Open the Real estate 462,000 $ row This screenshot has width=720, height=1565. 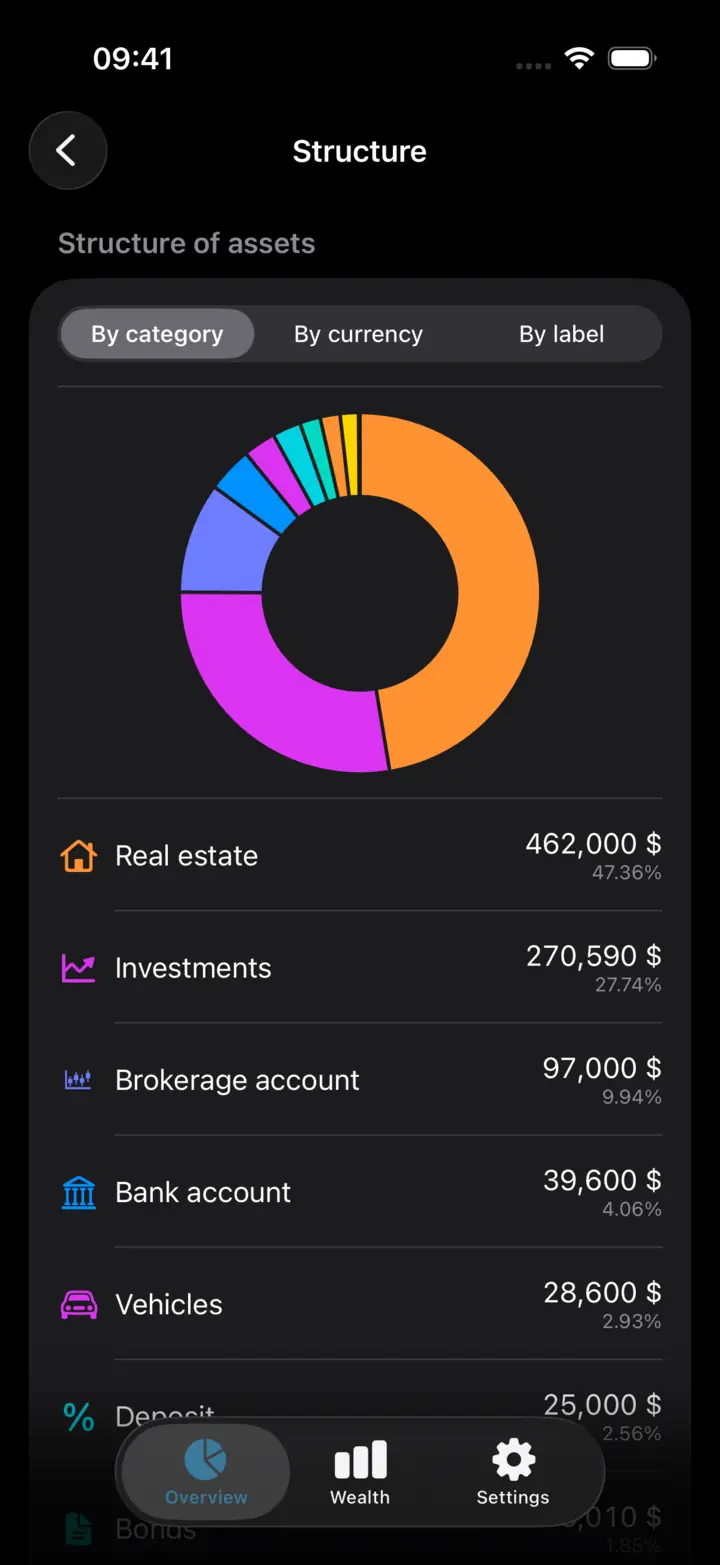(x=360, y=856)
